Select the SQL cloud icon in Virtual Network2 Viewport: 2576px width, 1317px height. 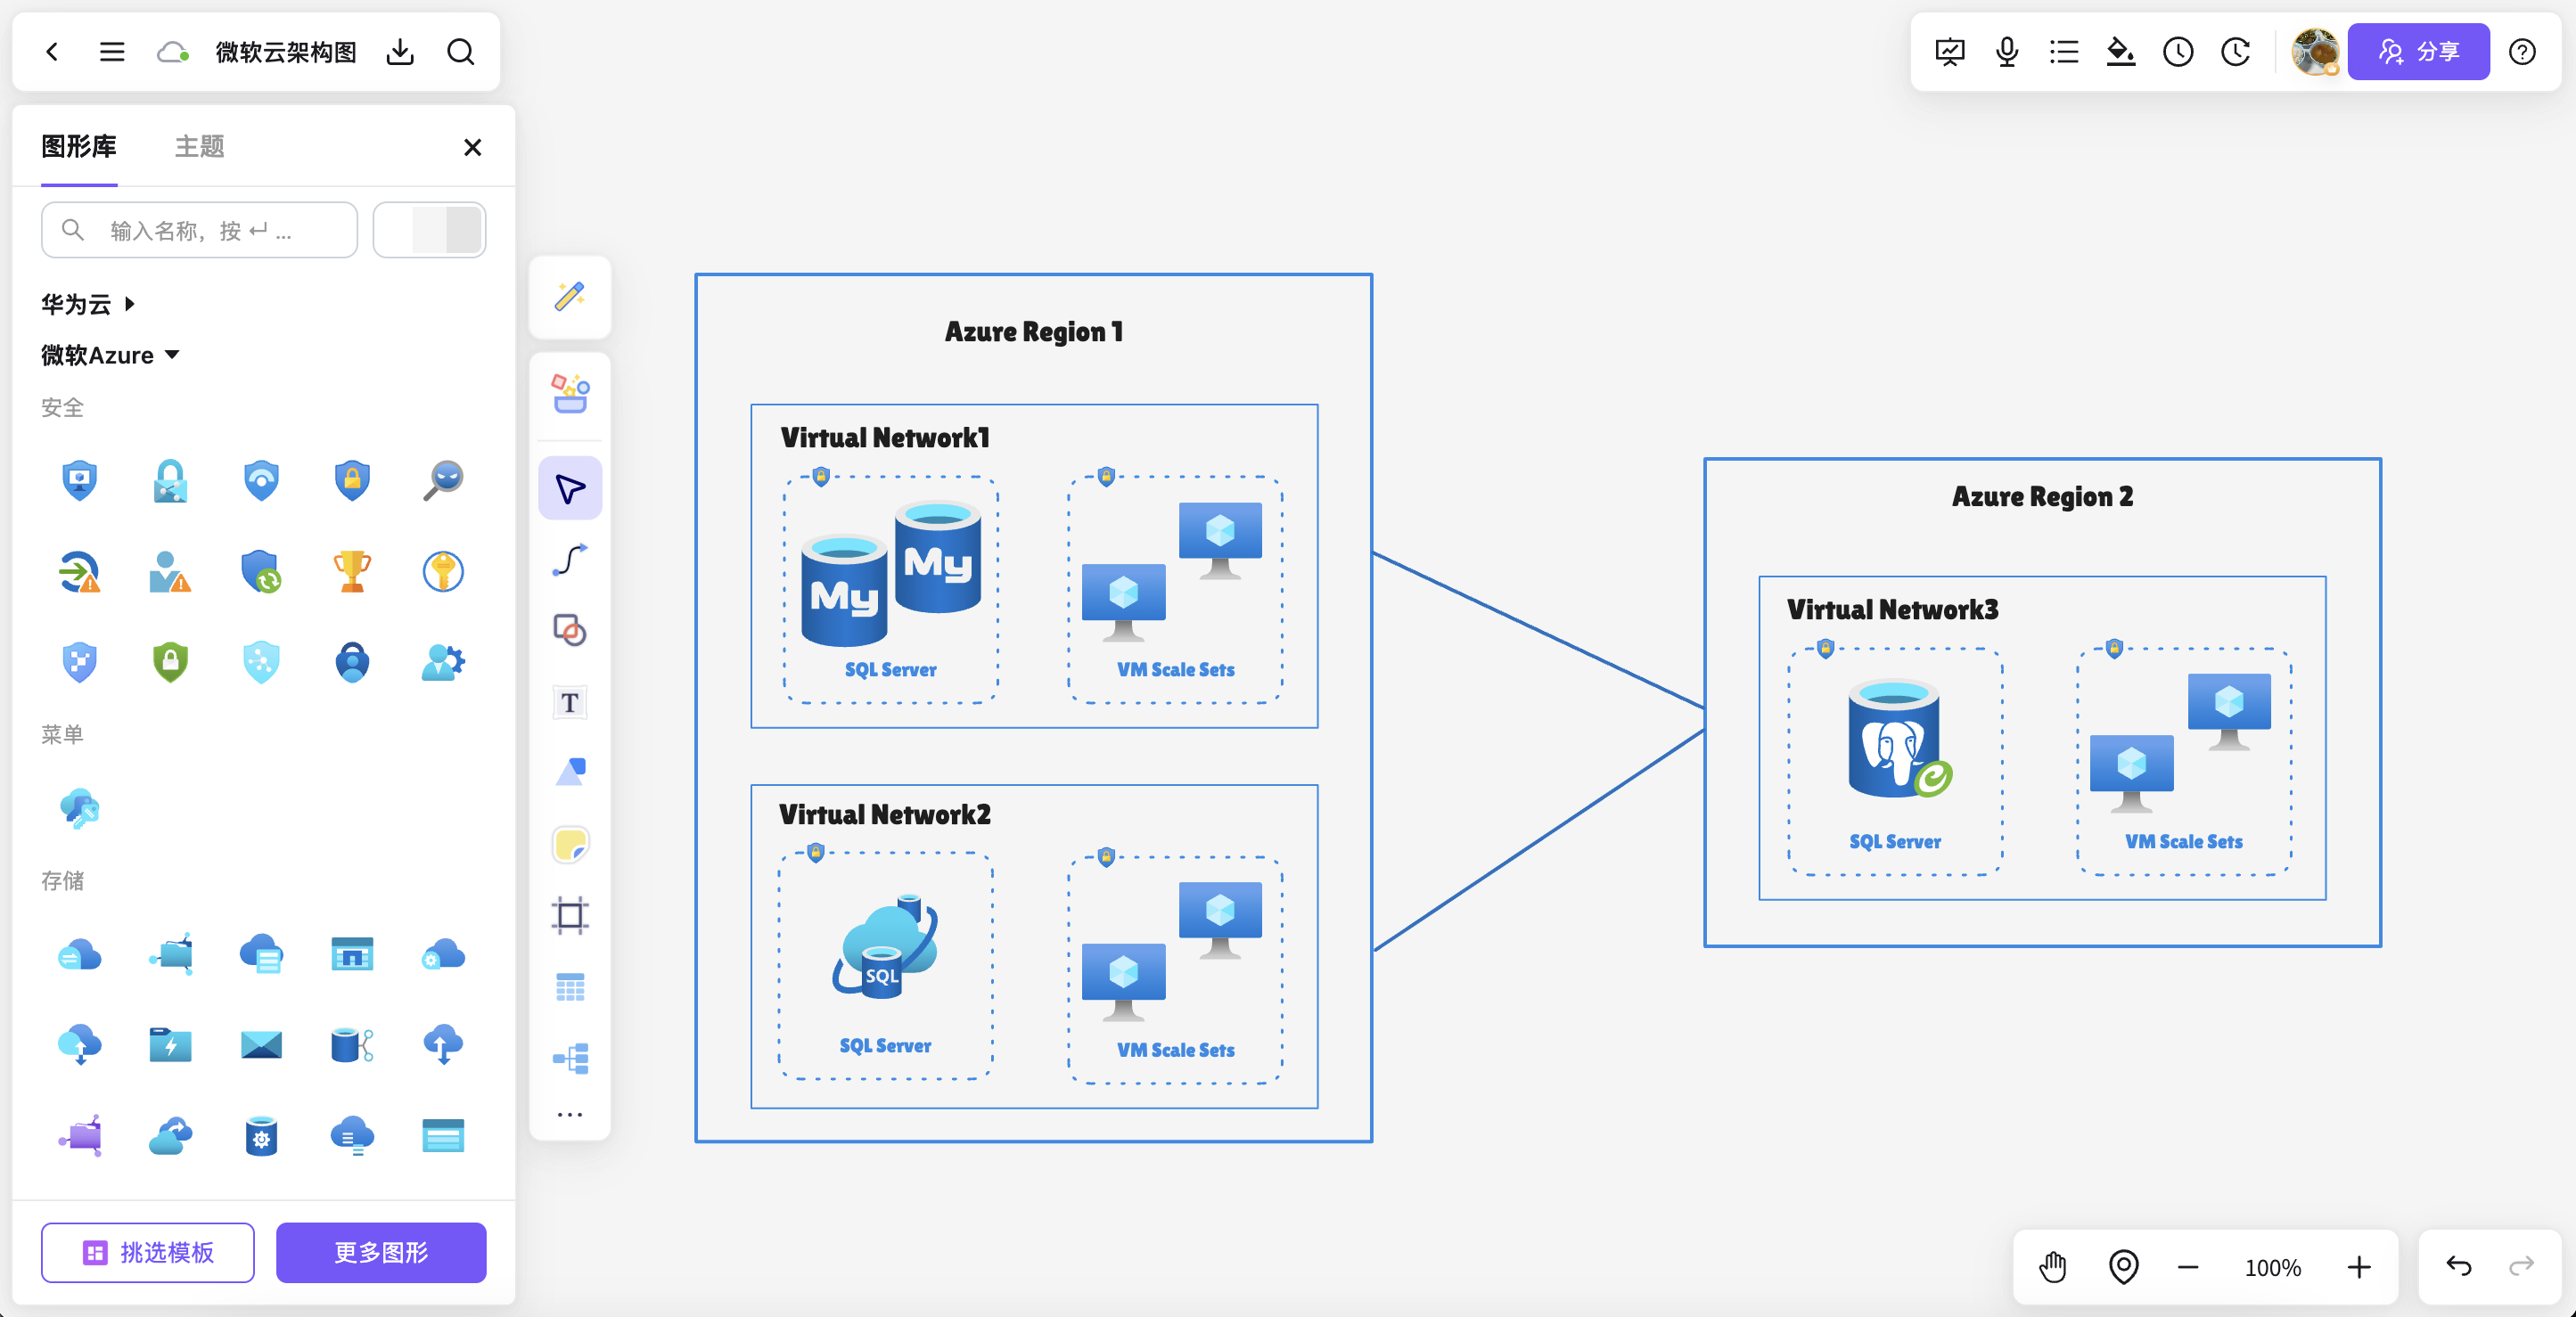coord(885,945)
